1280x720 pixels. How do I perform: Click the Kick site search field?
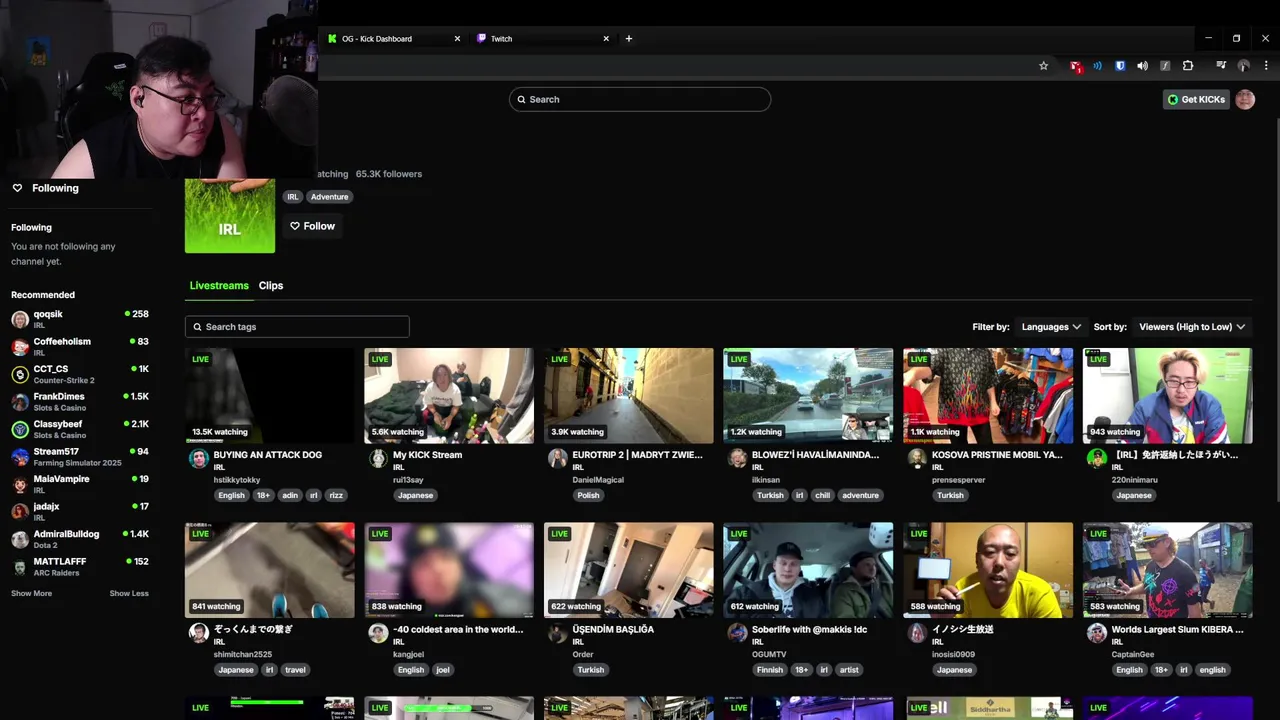(640, 99)
